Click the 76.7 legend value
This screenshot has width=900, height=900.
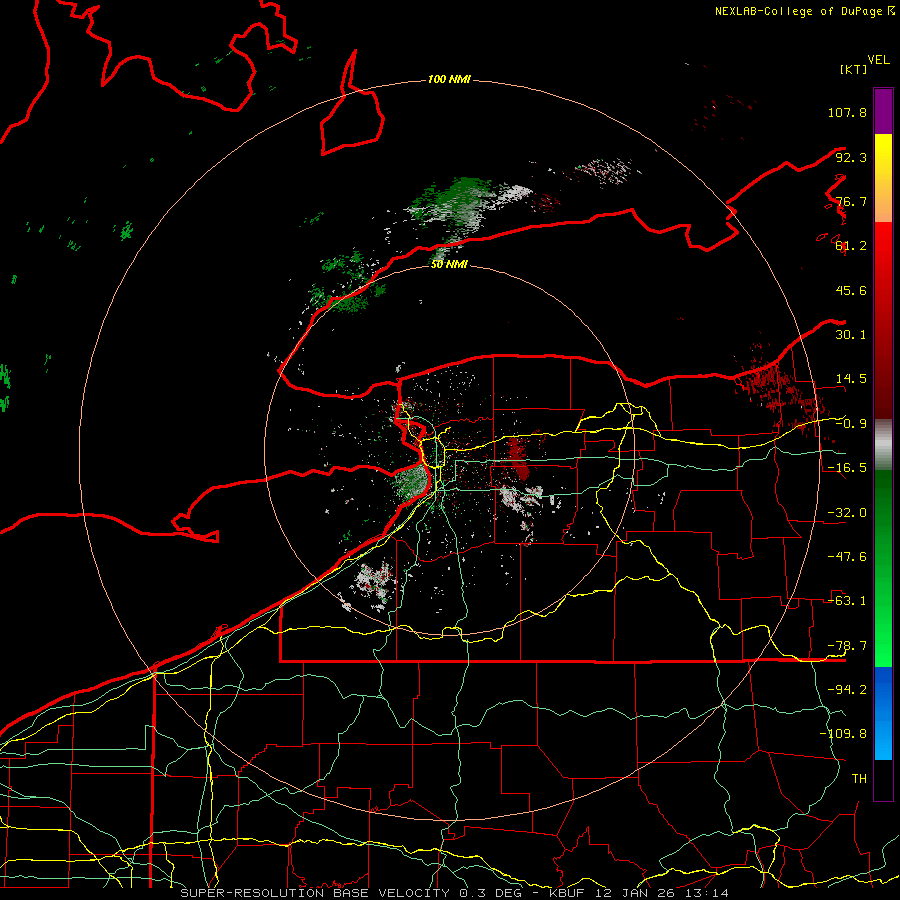point(851,201)
